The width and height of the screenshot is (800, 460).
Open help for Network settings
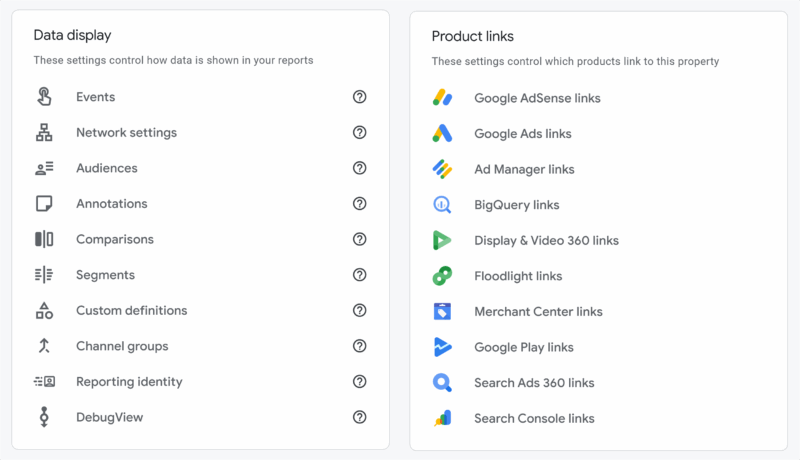pos(360,133)
